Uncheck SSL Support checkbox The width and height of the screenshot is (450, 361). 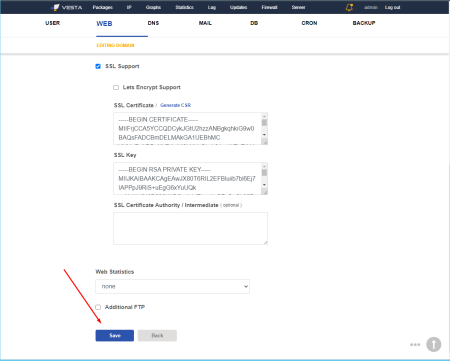coord(98,66)
